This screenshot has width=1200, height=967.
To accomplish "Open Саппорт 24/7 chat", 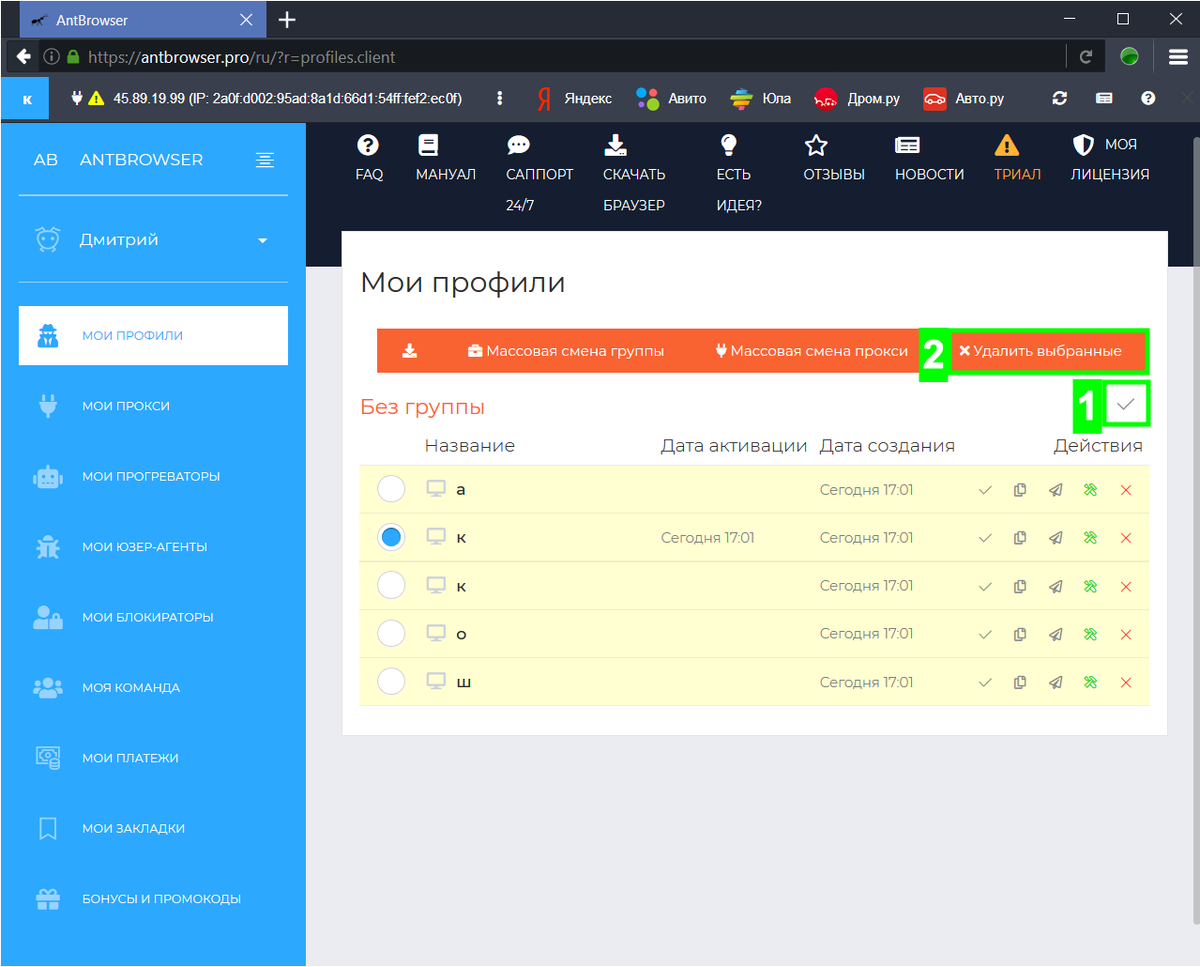I will point(539,174).
